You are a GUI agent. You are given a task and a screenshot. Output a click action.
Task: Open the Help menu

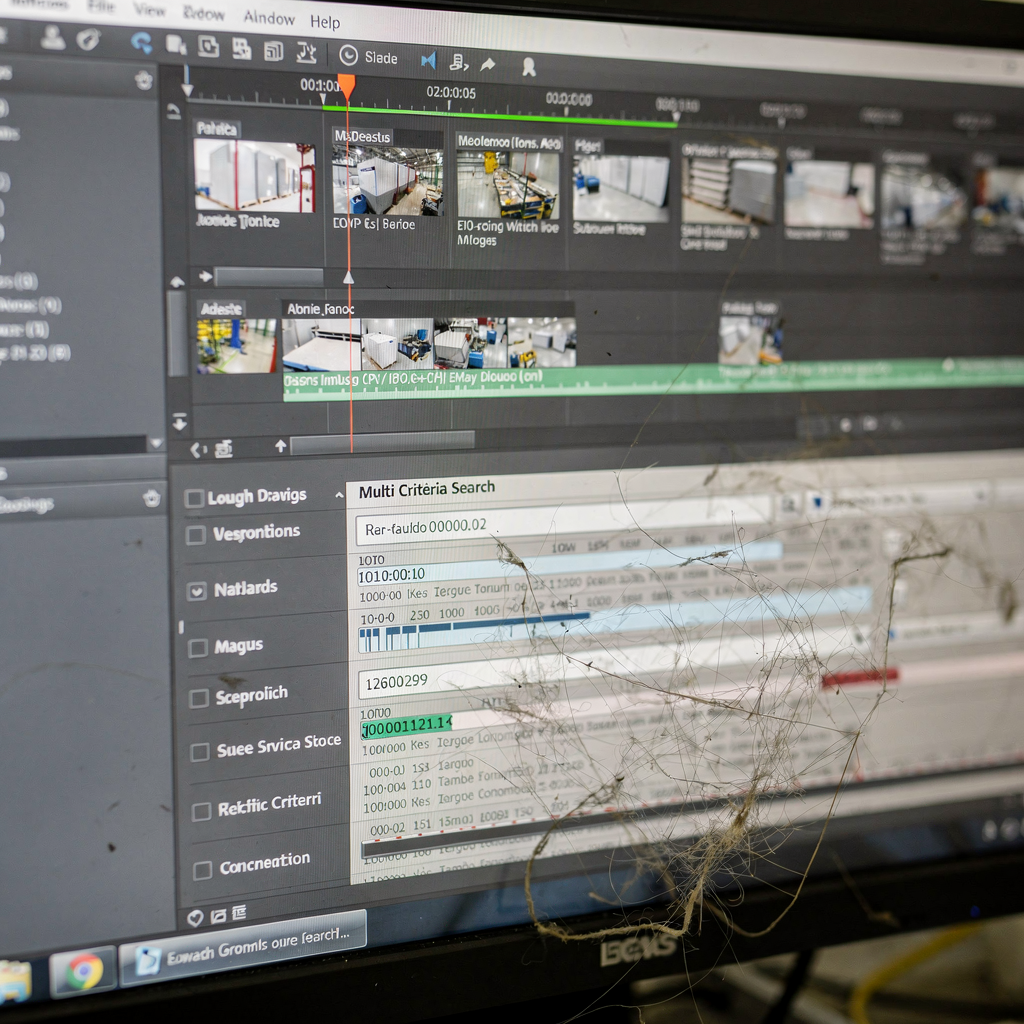click(325, 21)
